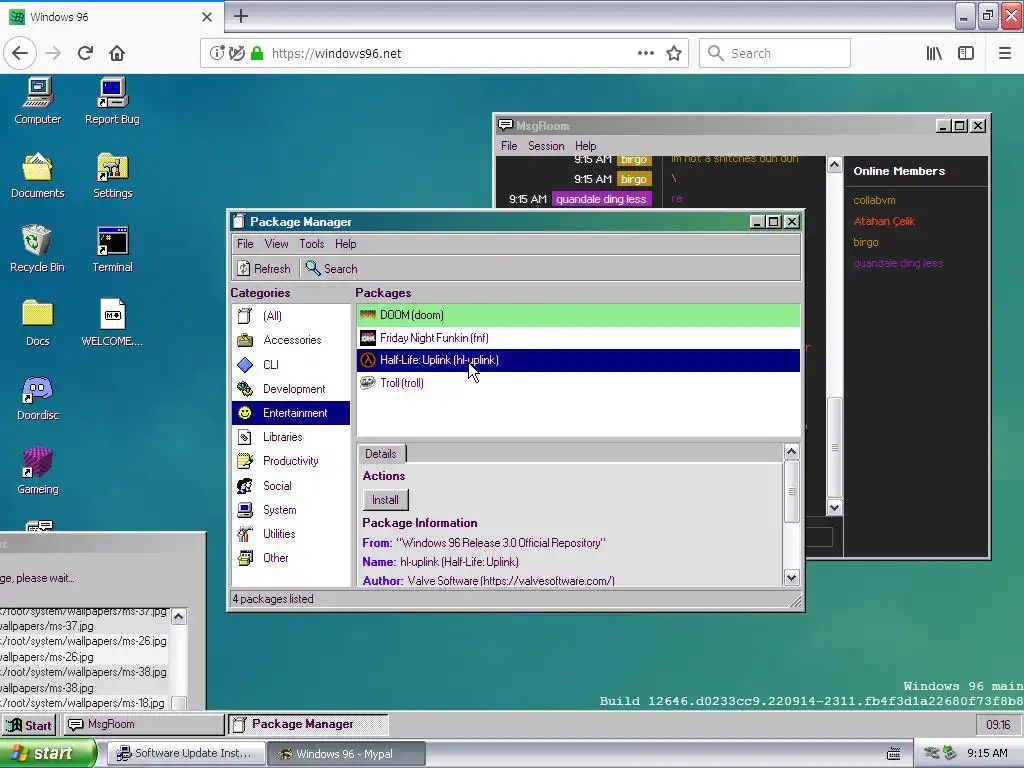This screenshot has width=1024, height=768.
Task: Open a new browser tab
Action: coord(241,16)
